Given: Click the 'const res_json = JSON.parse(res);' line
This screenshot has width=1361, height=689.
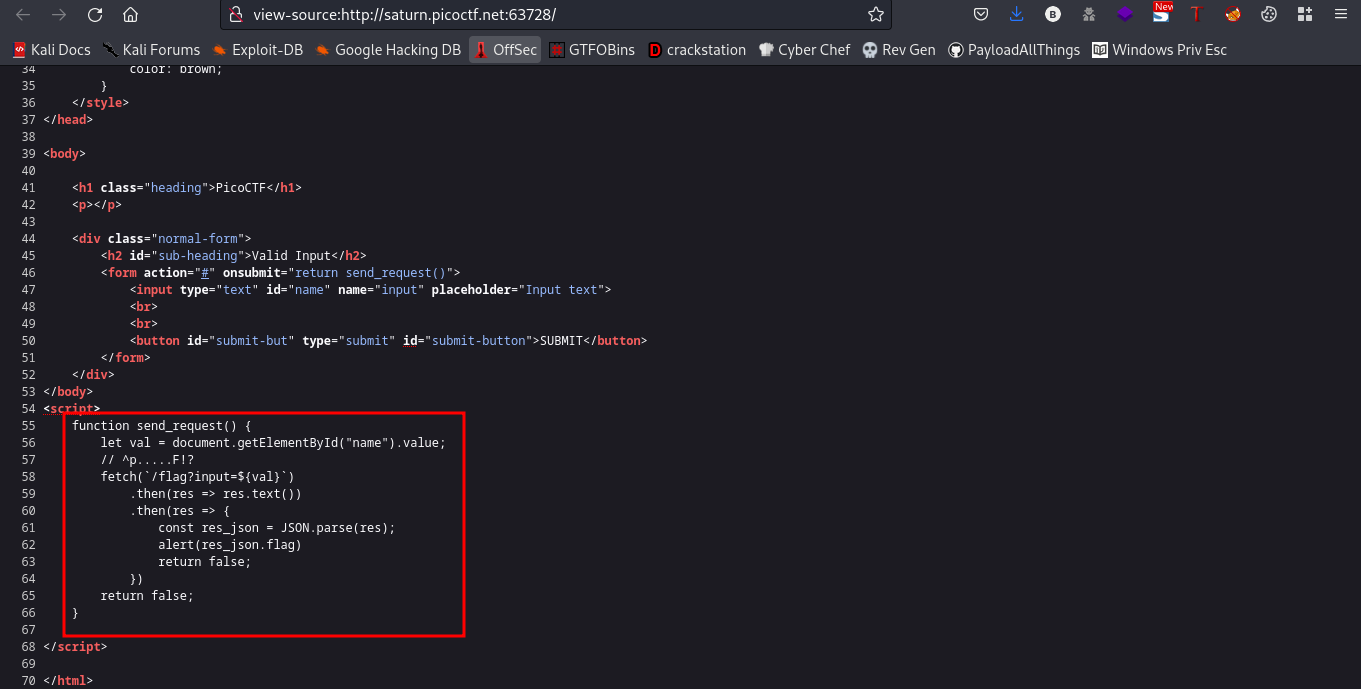Looking at the screenshot, I should pos(277,528).
